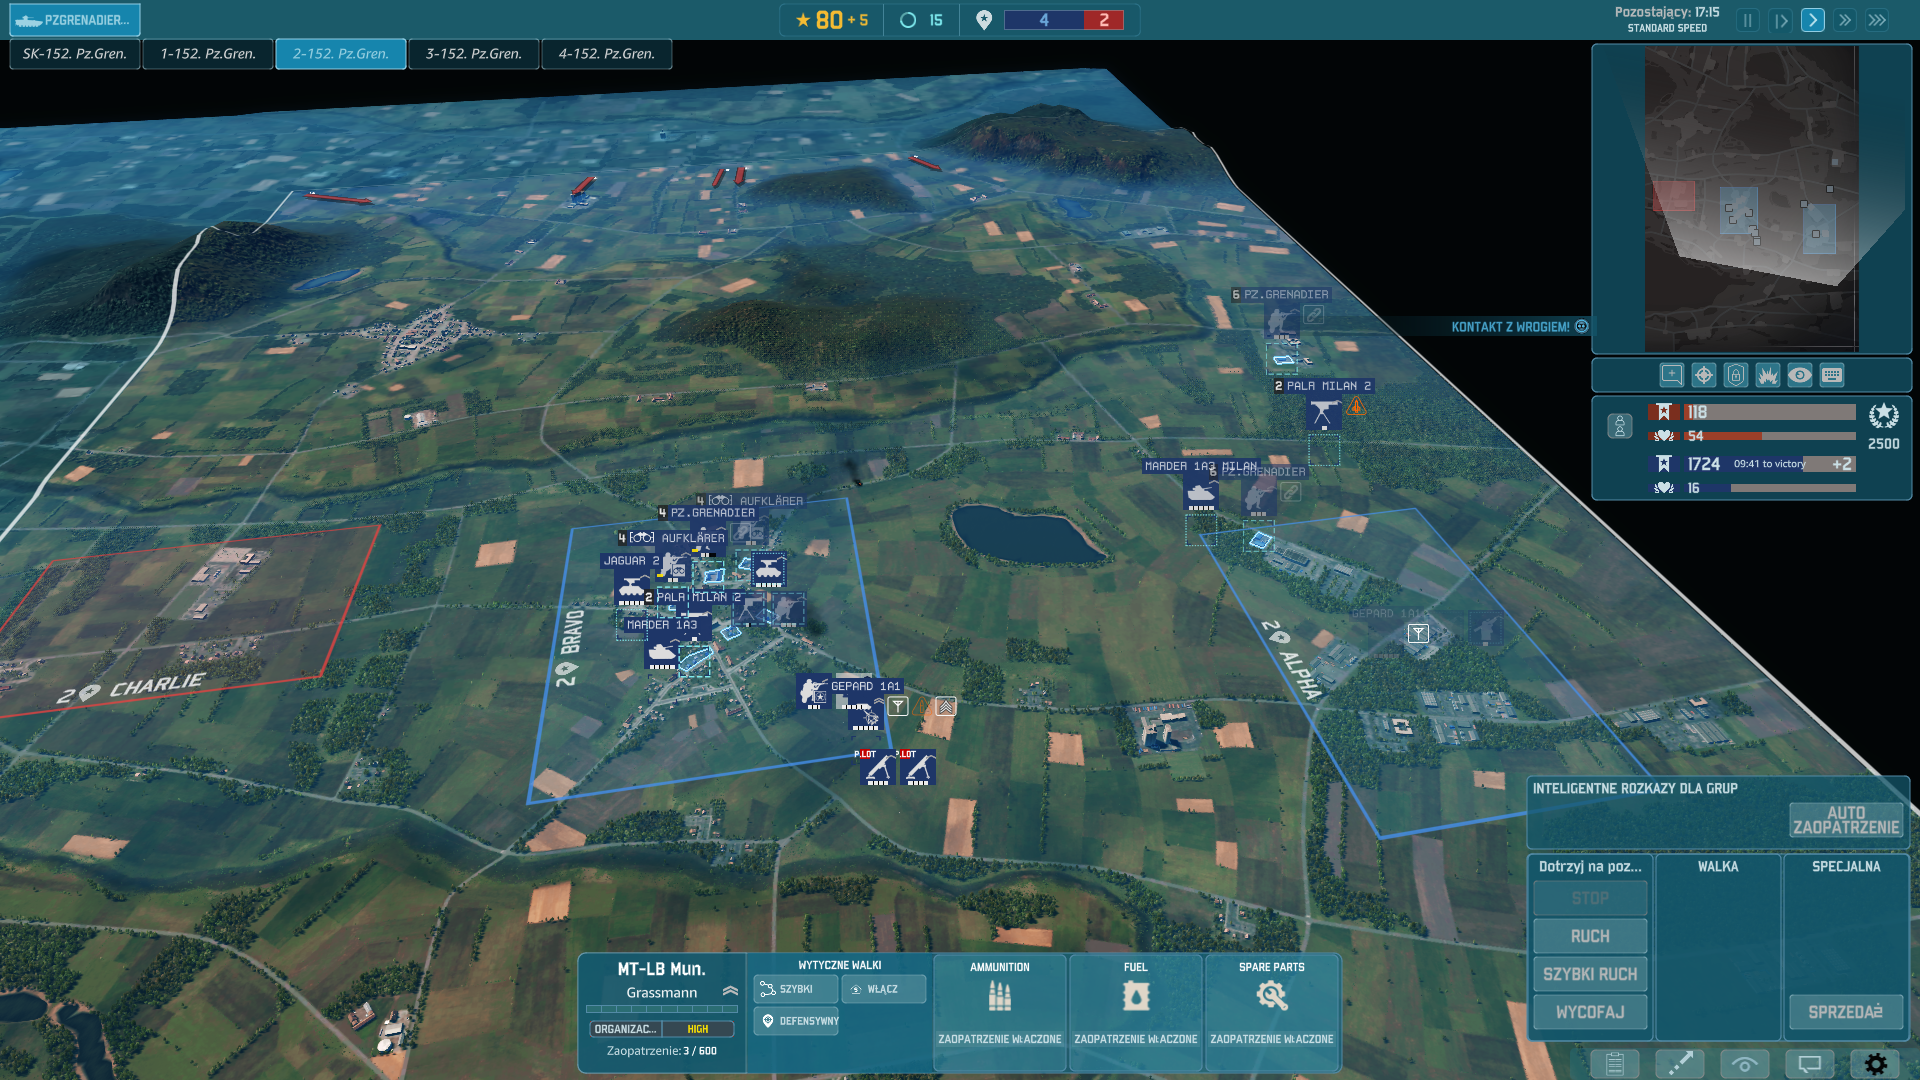
Task: Expand the KONTAKT Z WROGIEM notification
Action: coord(1581,327)
